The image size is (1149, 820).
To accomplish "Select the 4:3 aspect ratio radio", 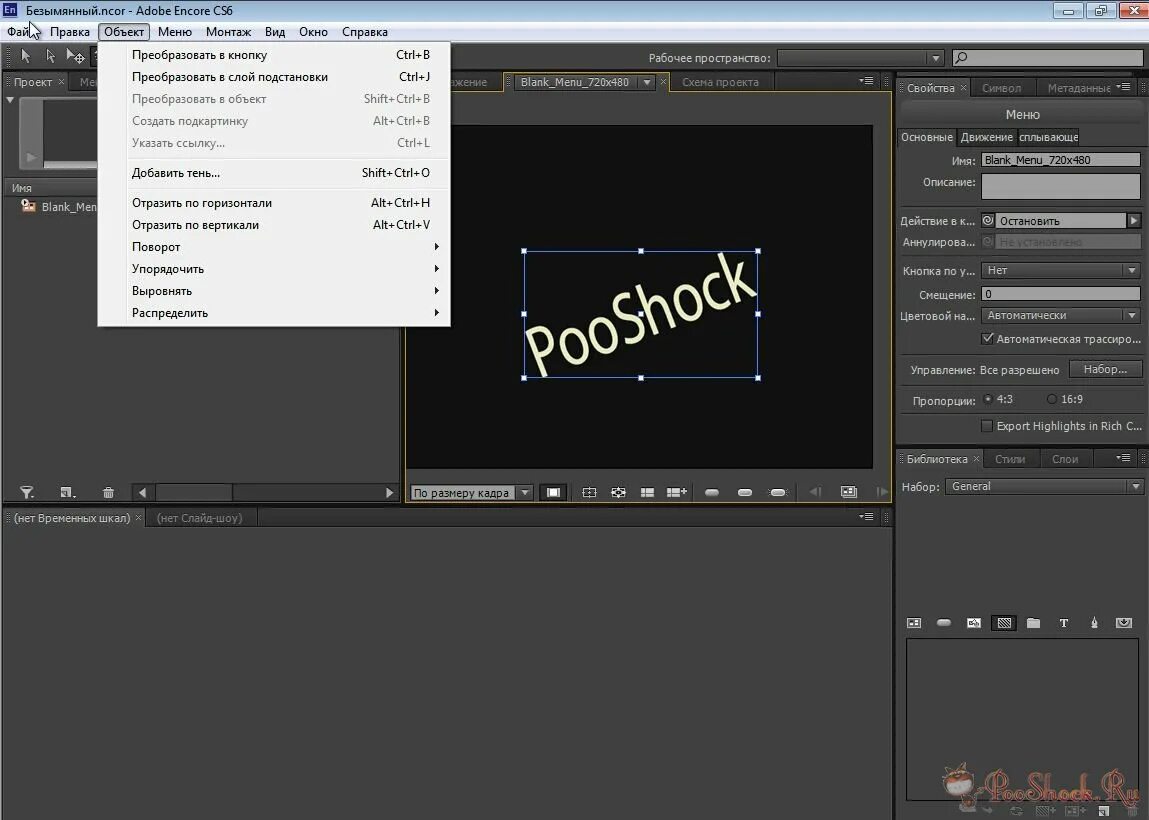I will (988, 399).
